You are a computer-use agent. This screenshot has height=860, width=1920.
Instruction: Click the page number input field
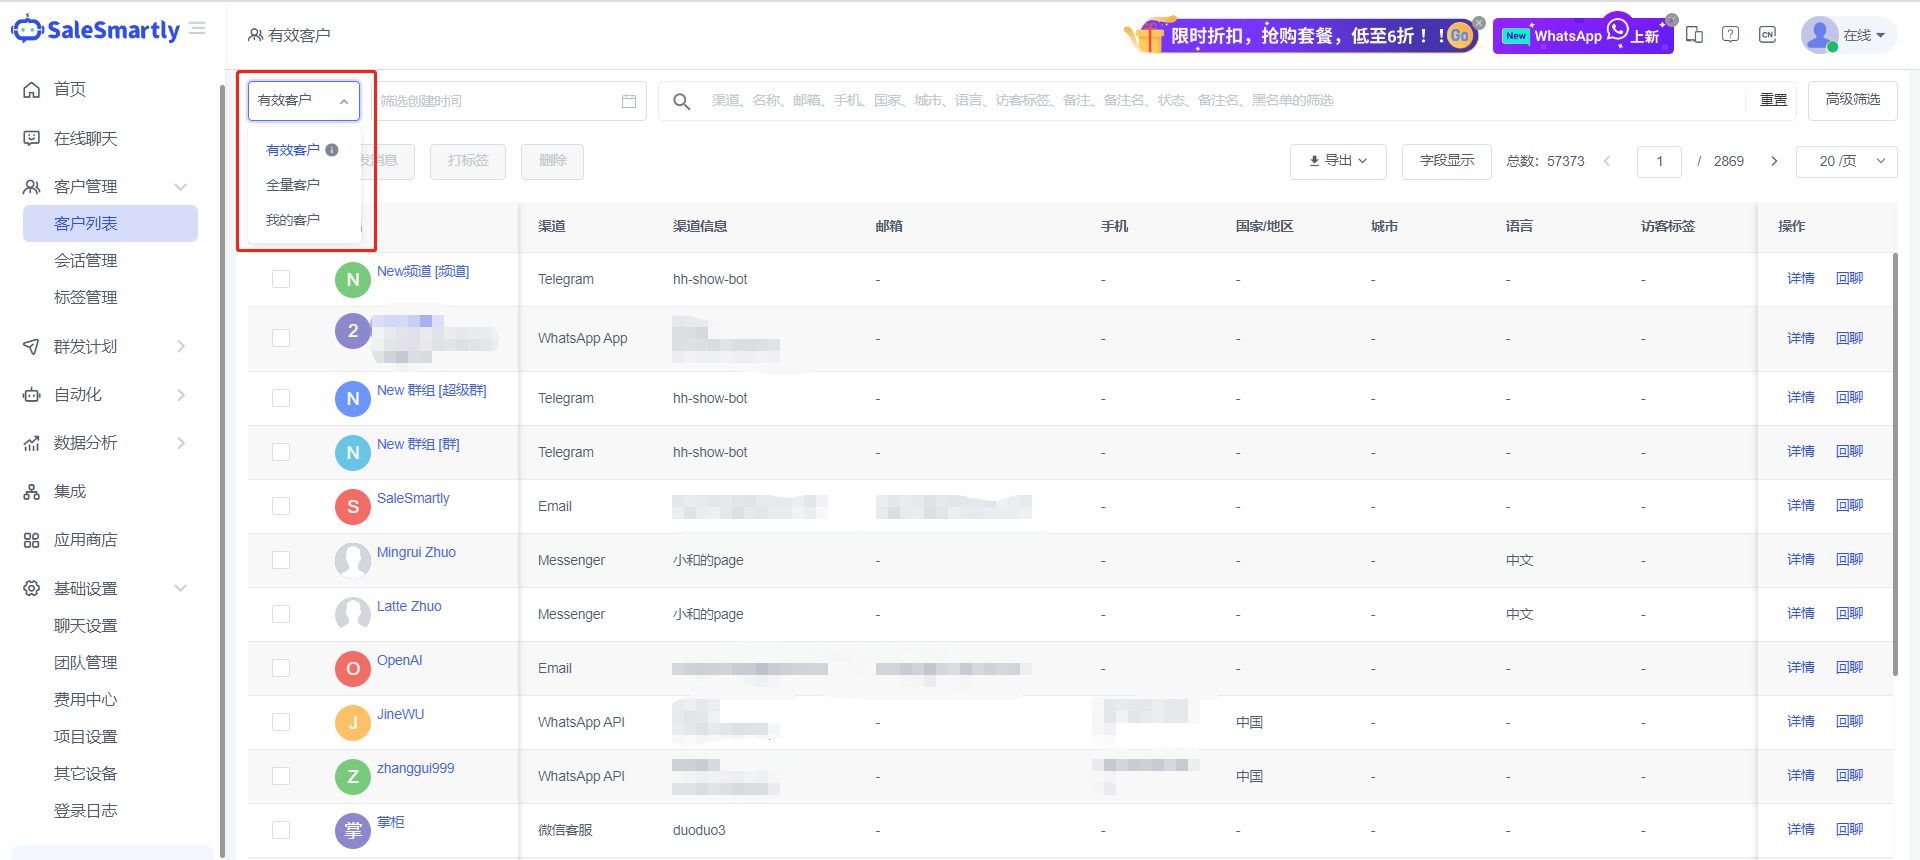tap(1659, 161)
